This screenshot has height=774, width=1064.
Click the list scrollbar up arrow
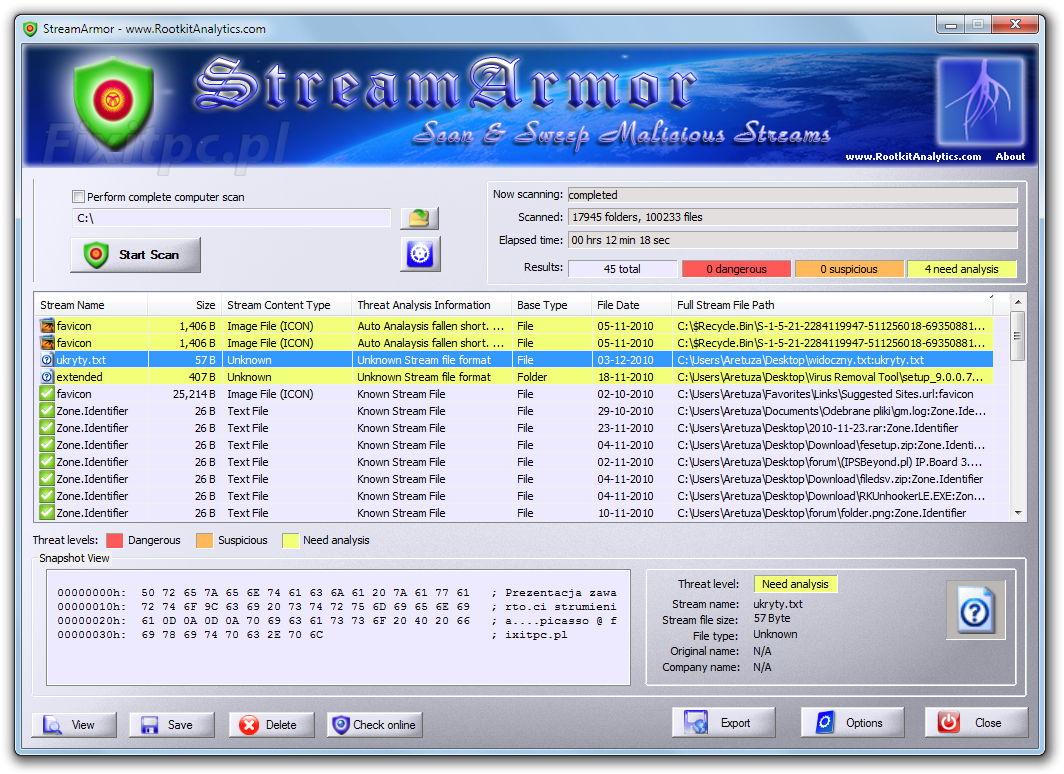coord(1017,302)
